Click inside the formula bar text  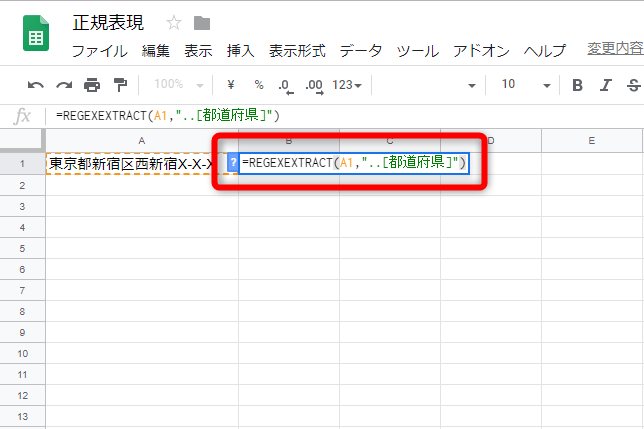pos(168,116)
